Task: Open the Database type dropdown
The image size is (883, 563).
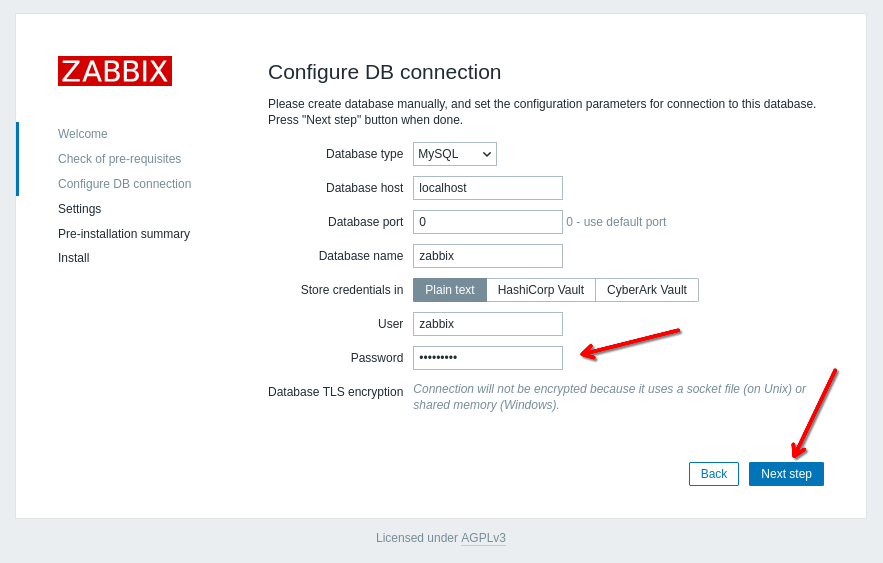Action: [x=454, y=154]
